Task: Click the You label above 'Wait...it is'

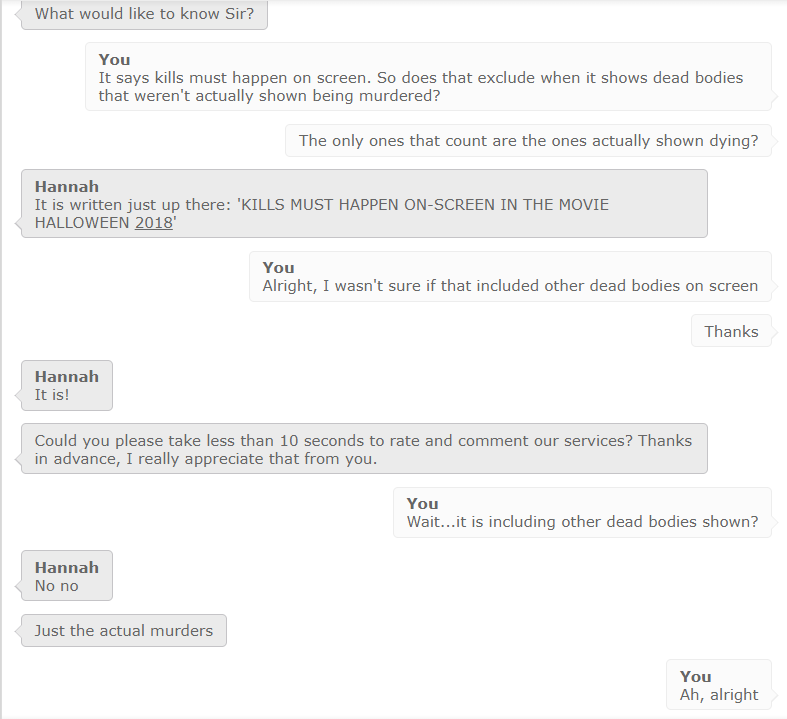Action: pyautogui.click(x=423, y=503)
